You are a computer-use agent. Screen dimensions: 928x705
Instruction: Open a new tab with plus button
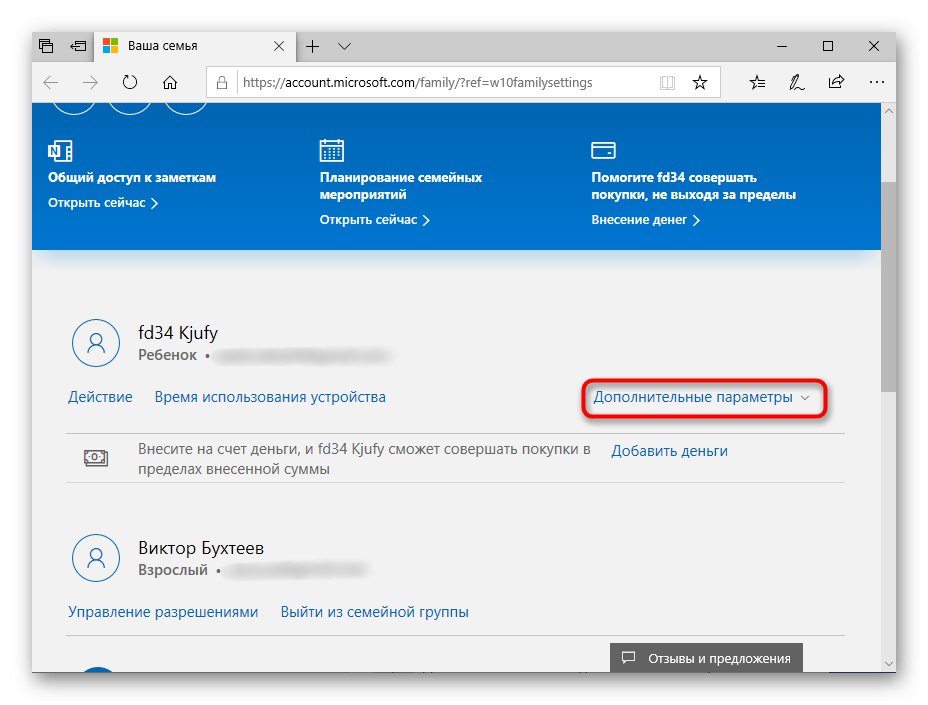tap(312, 46)
